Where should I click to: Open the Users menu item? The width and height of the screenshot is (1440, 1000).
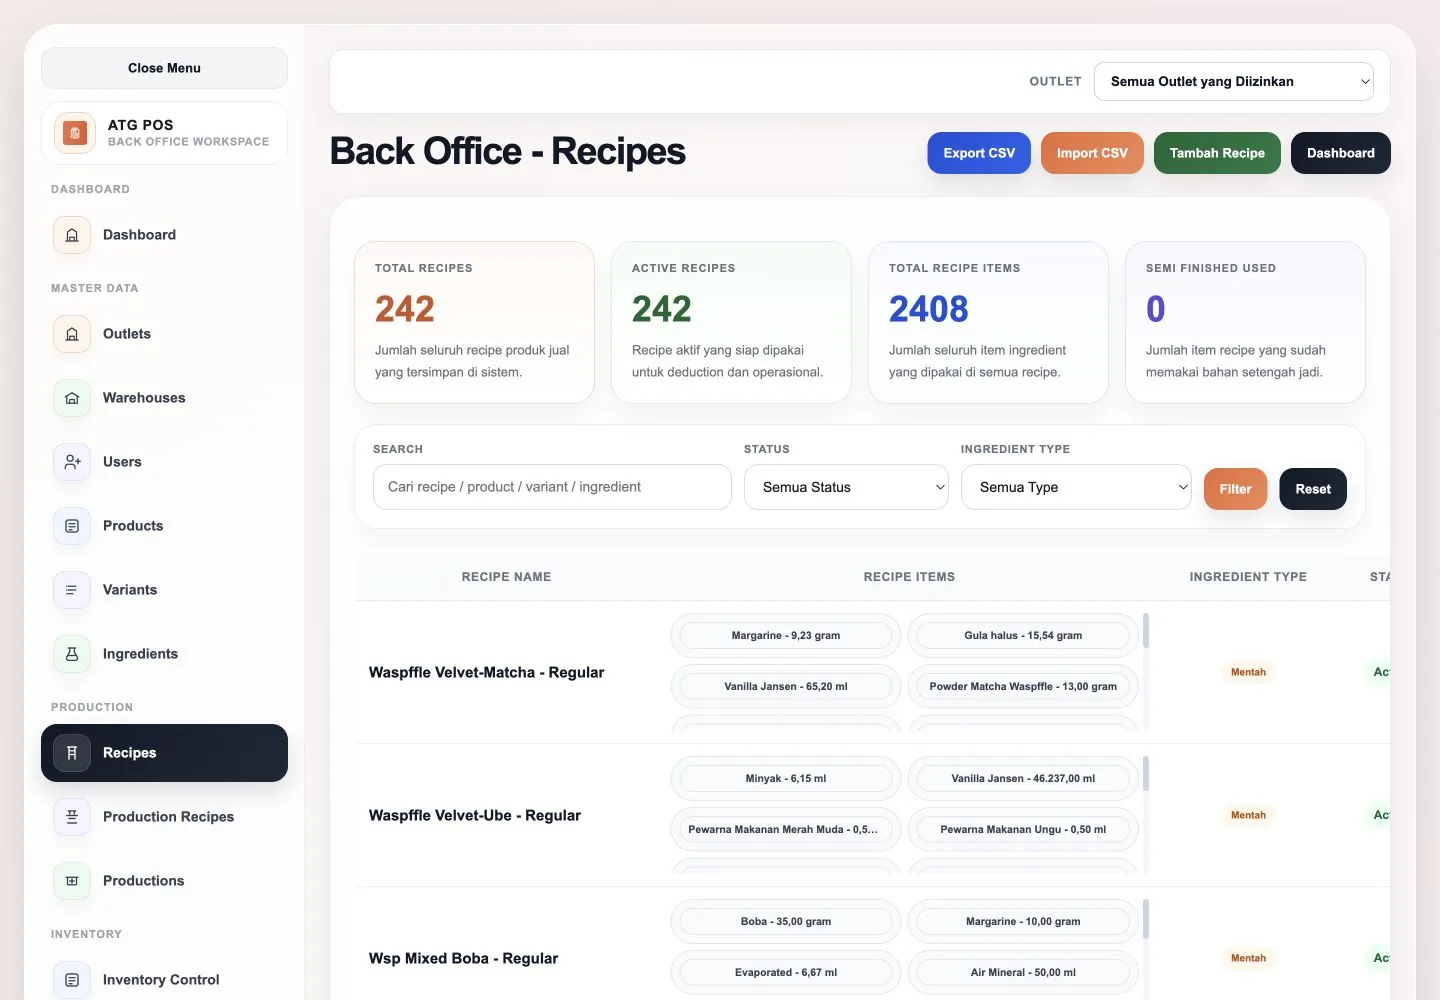(x=164, y=462)
